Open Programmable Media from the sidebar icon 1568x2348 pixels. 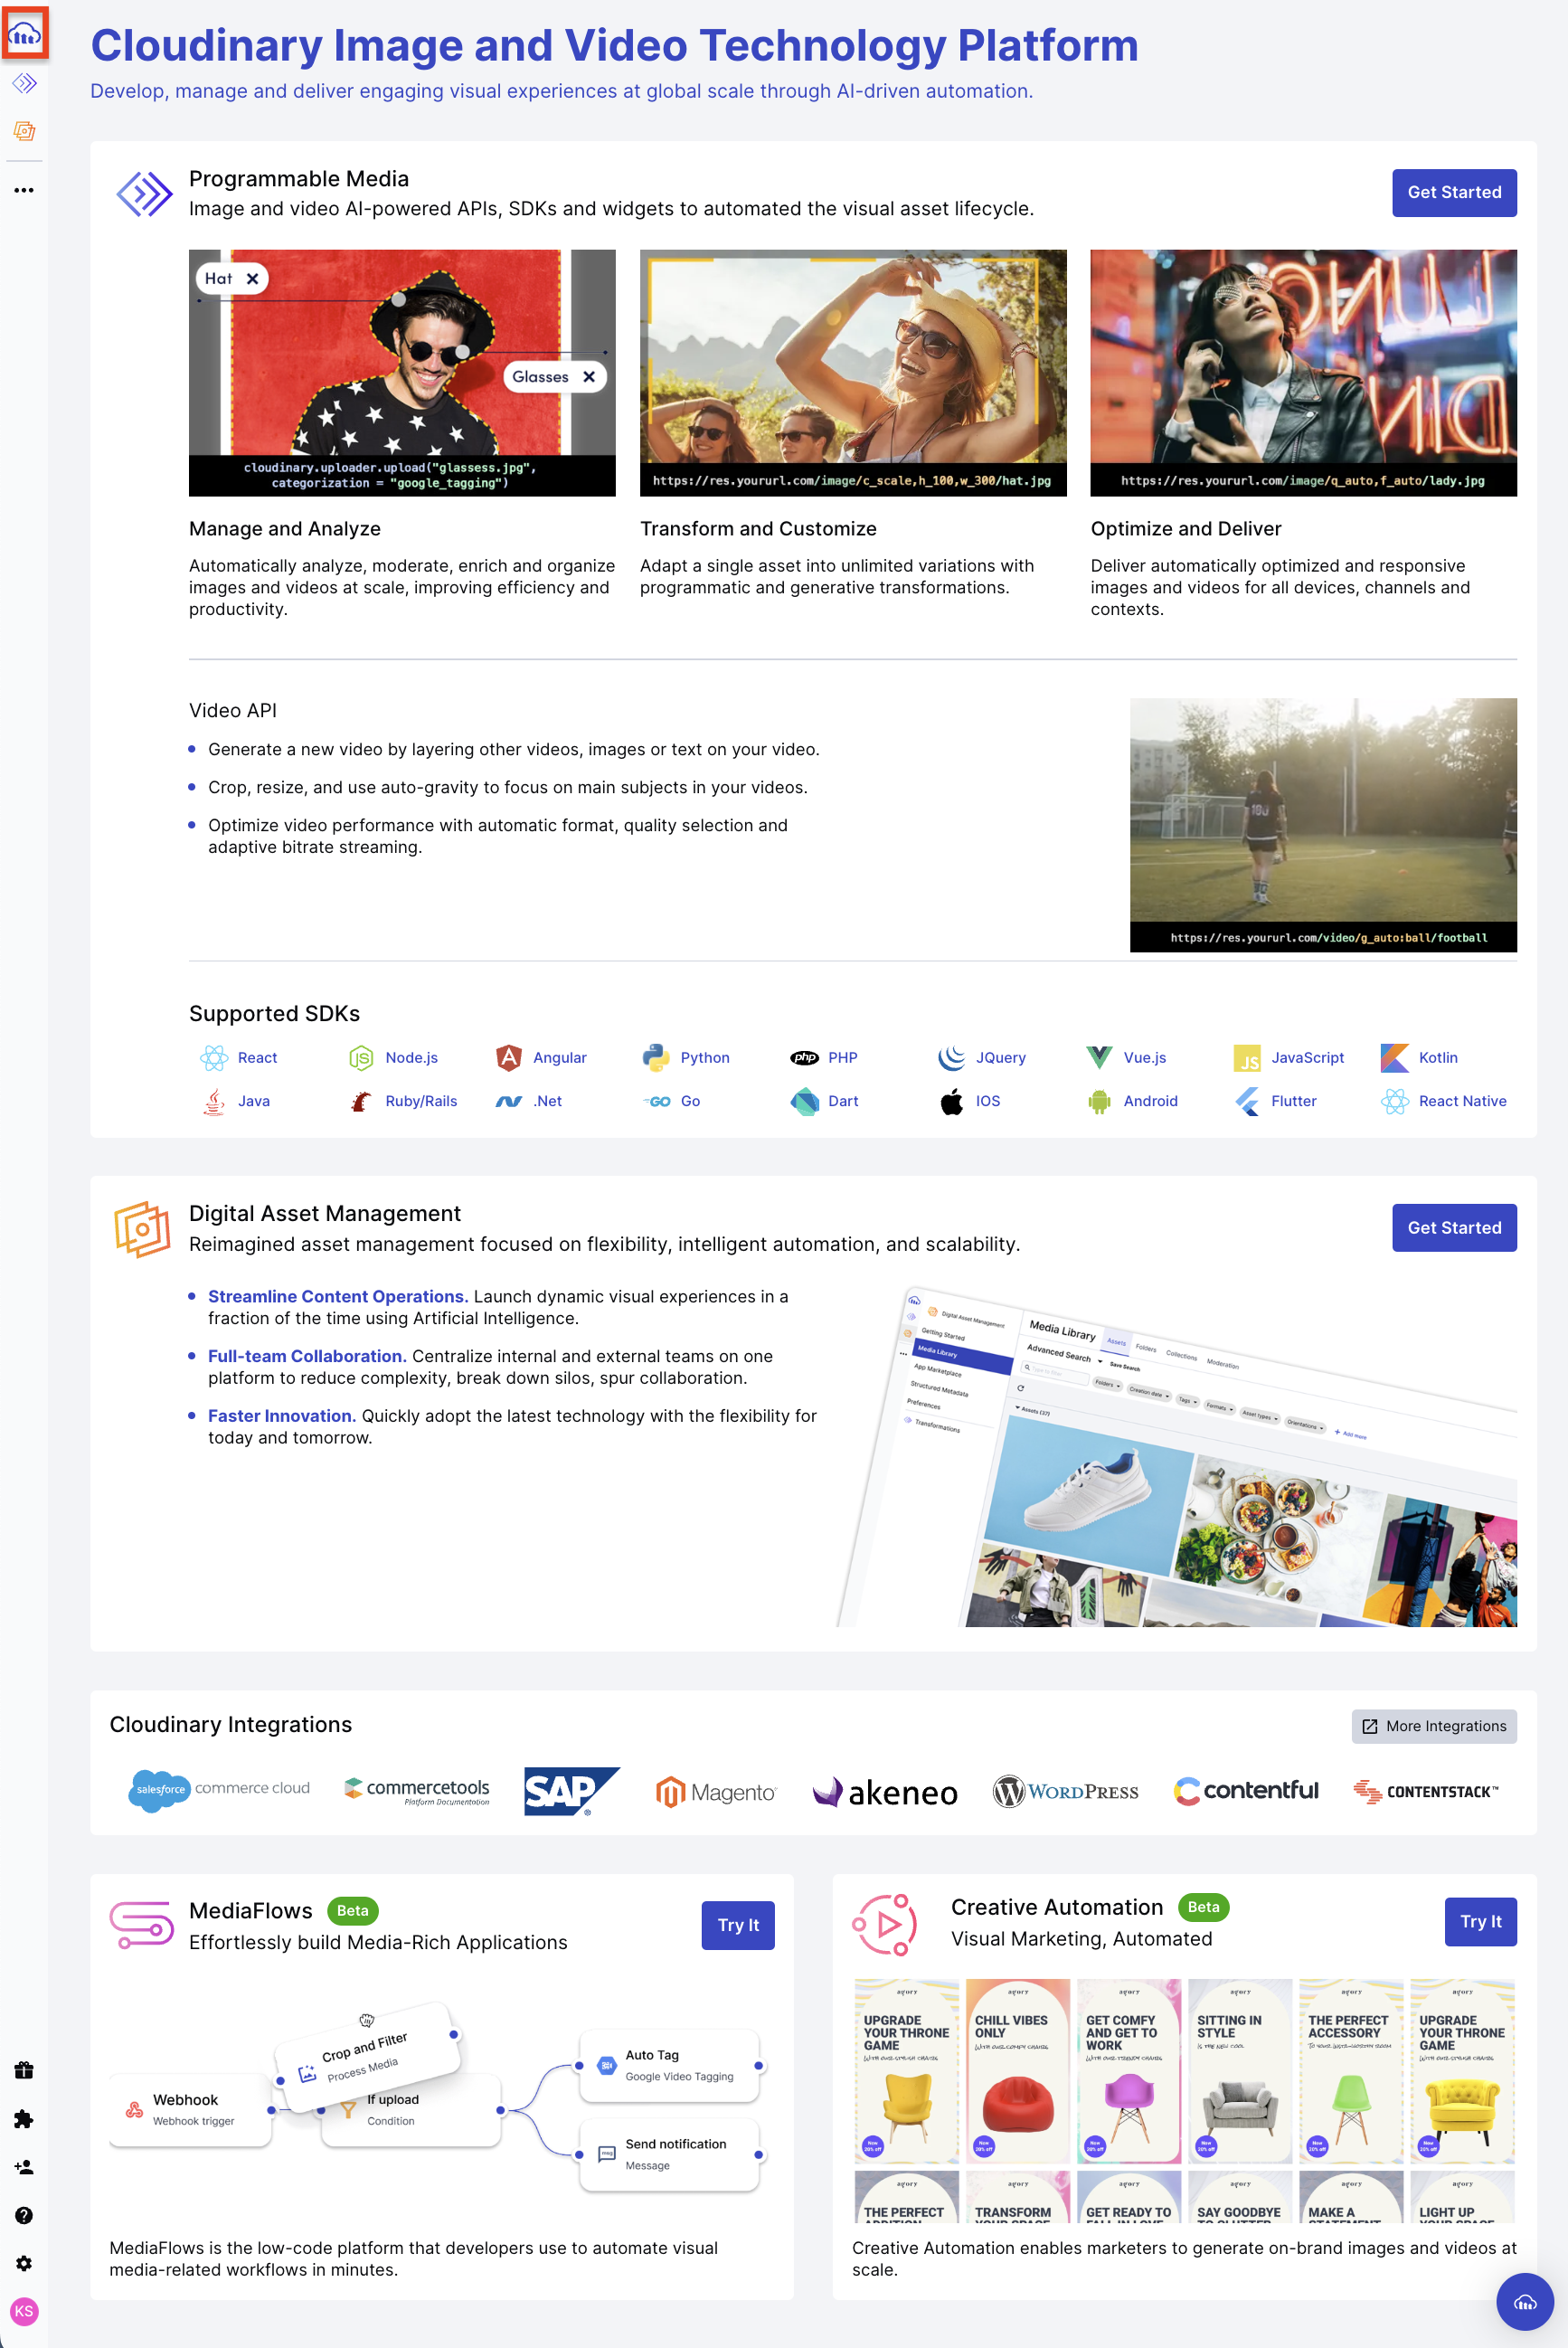[x=24, y=83]
